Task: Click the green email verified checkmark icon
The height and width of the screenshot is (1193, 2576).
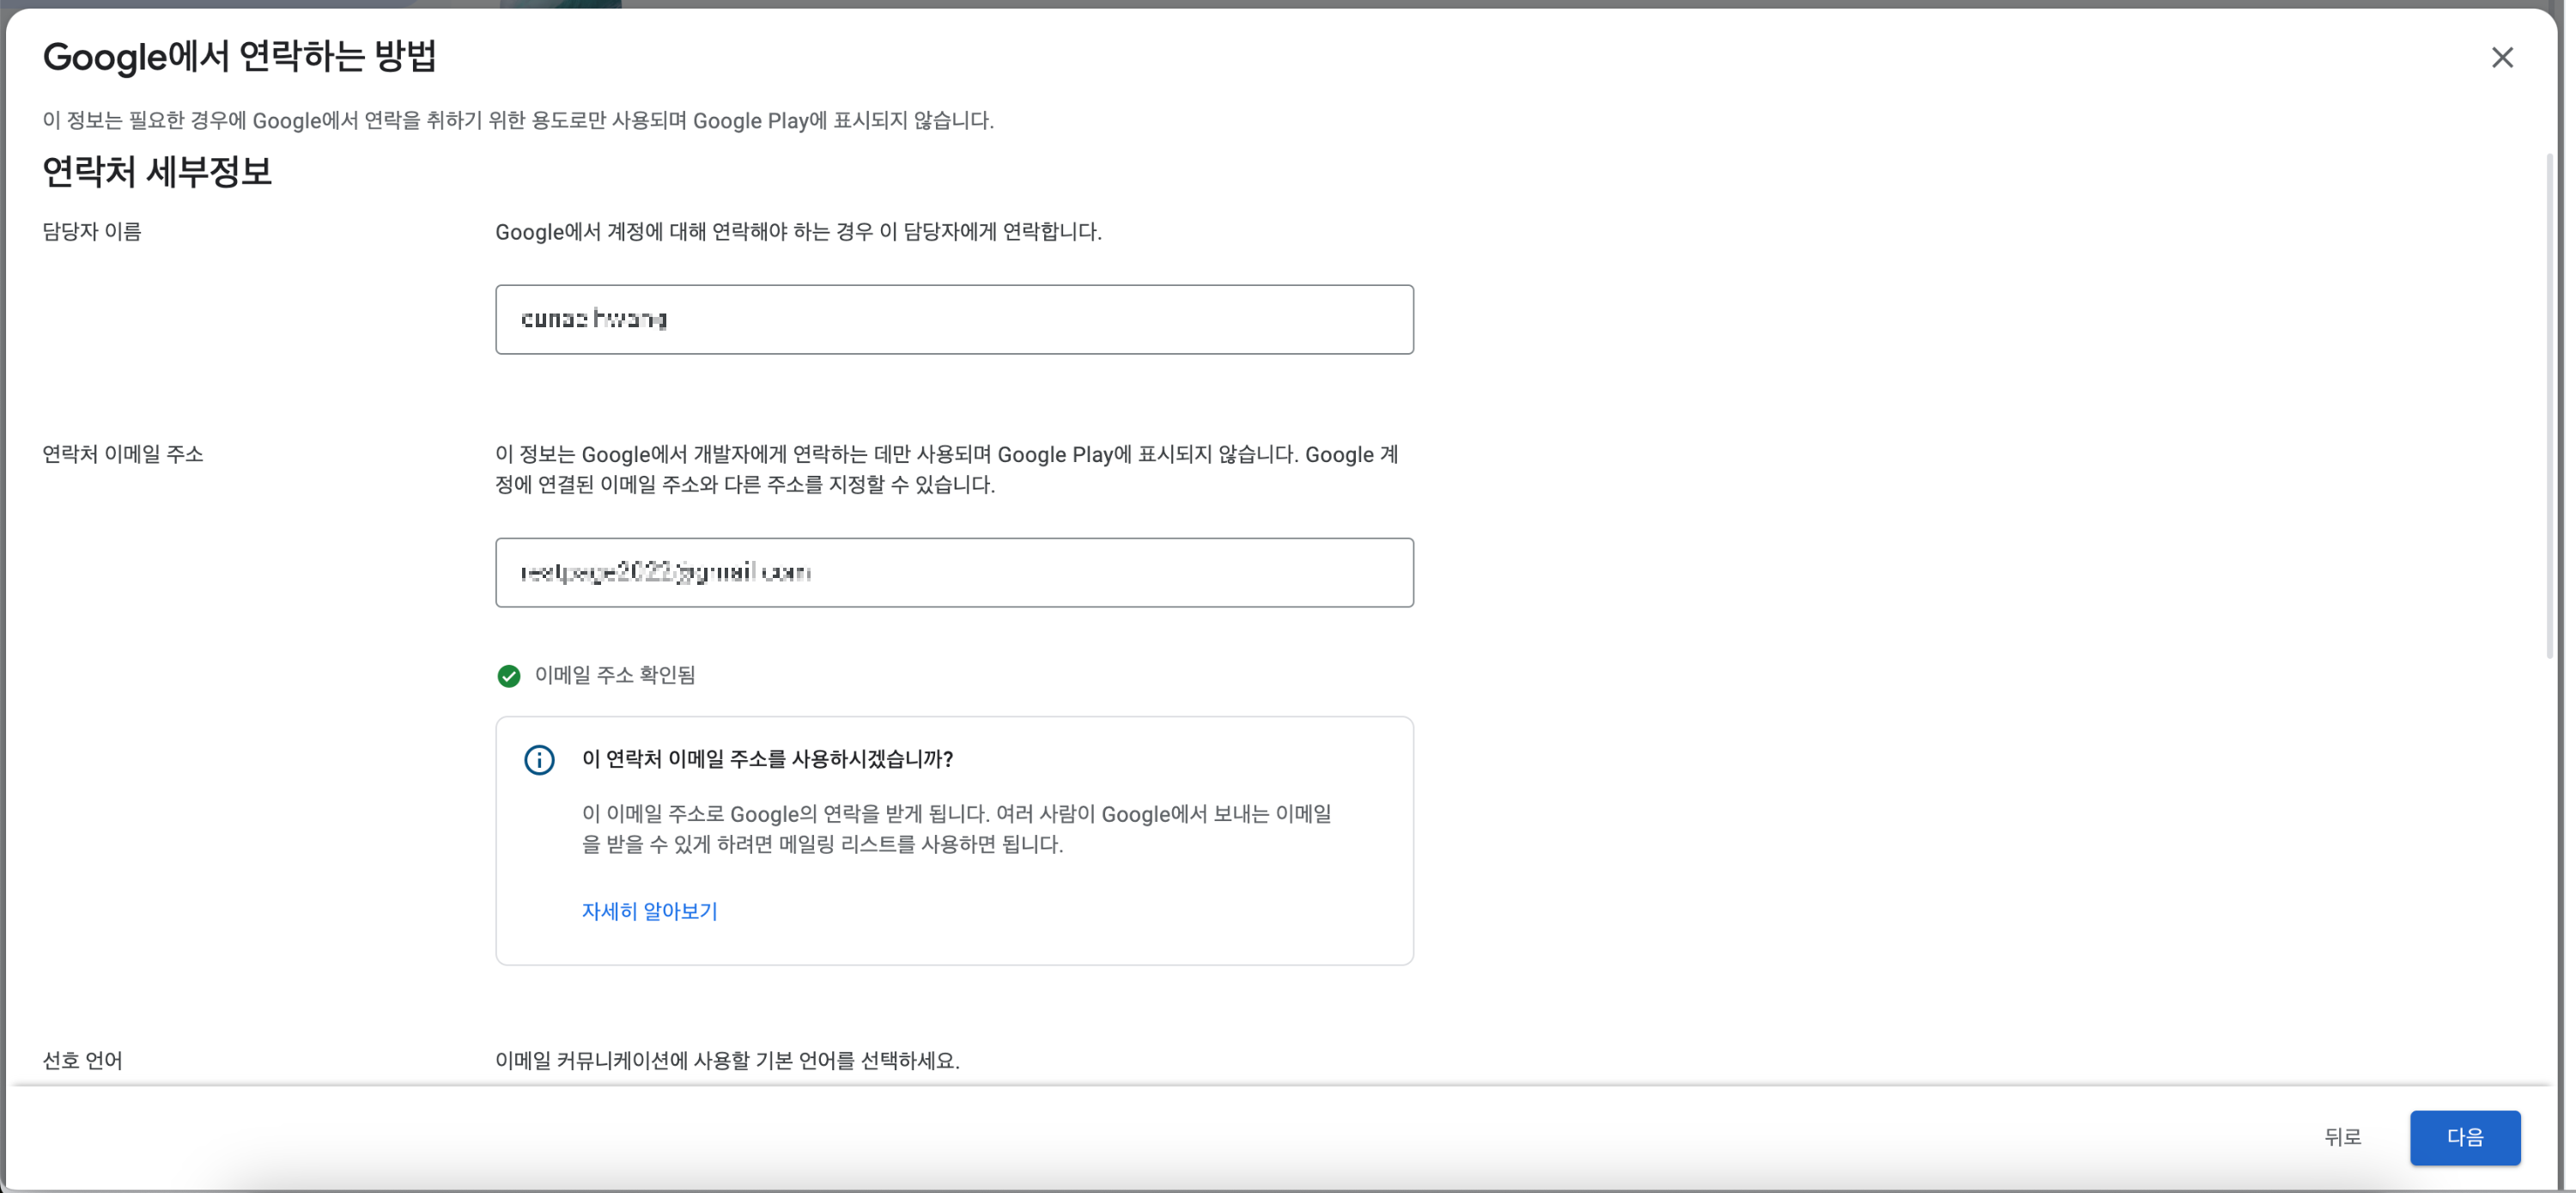Action: (x=508, y=676)
